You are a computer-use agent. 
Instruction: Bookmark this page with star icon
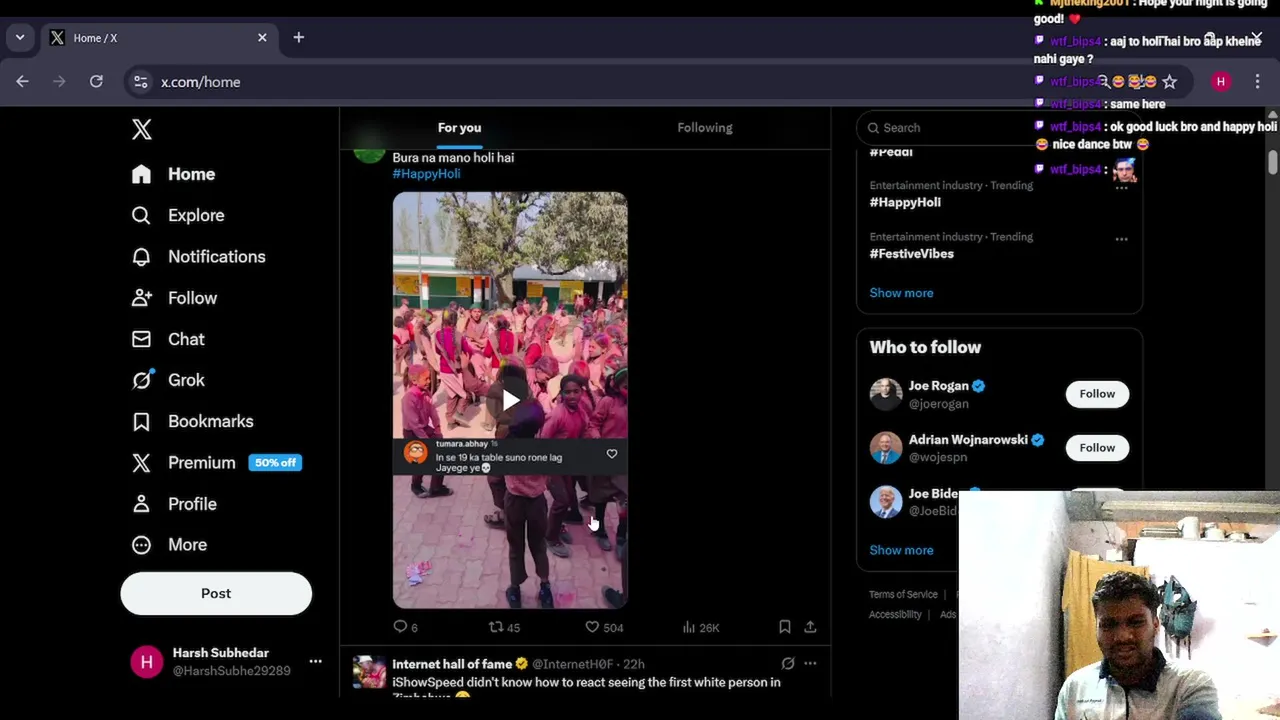[x=1169, y=82]
